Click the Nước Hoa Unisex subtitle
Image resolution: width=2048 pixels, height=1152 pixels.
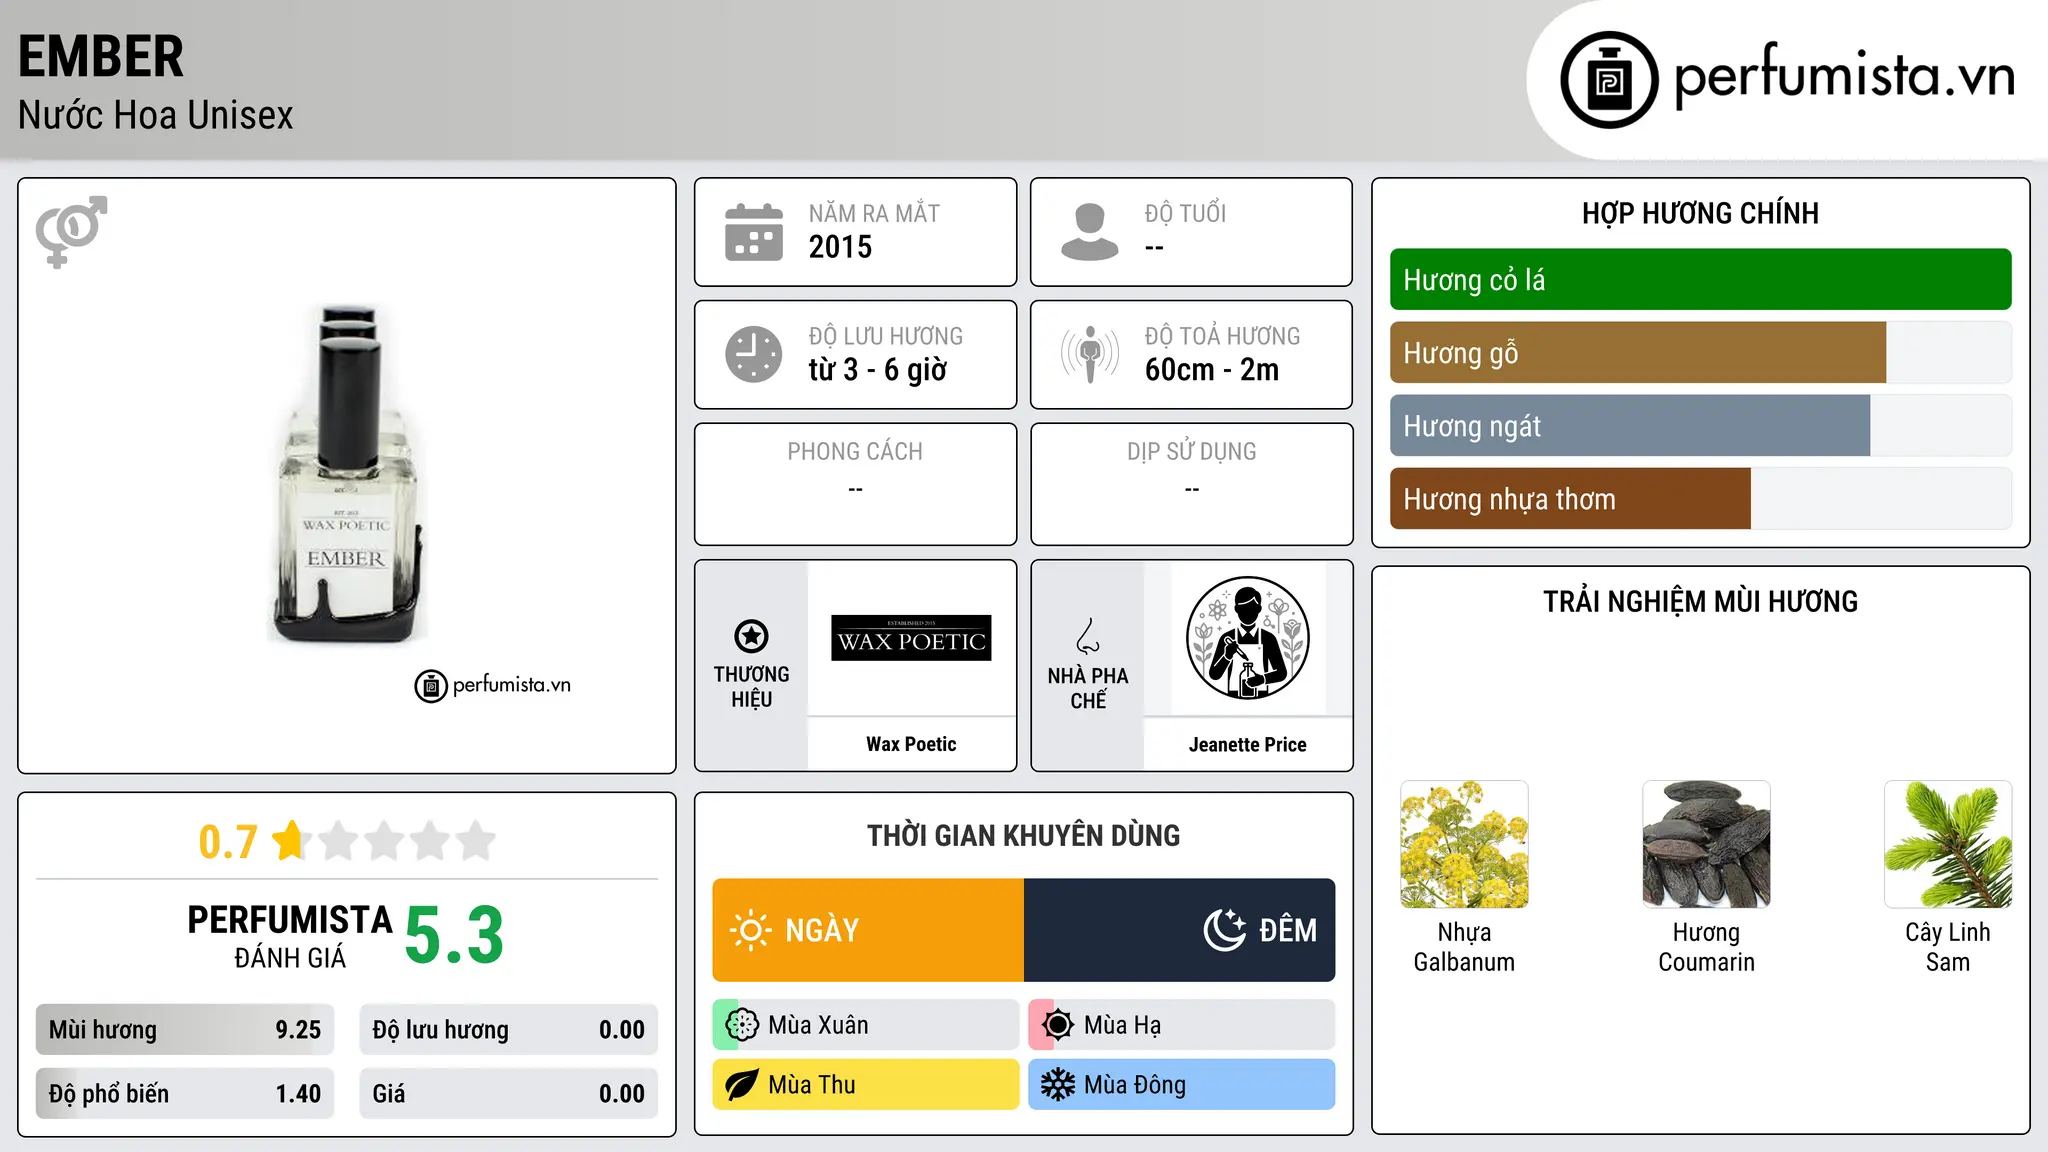(x=156, y=115)
